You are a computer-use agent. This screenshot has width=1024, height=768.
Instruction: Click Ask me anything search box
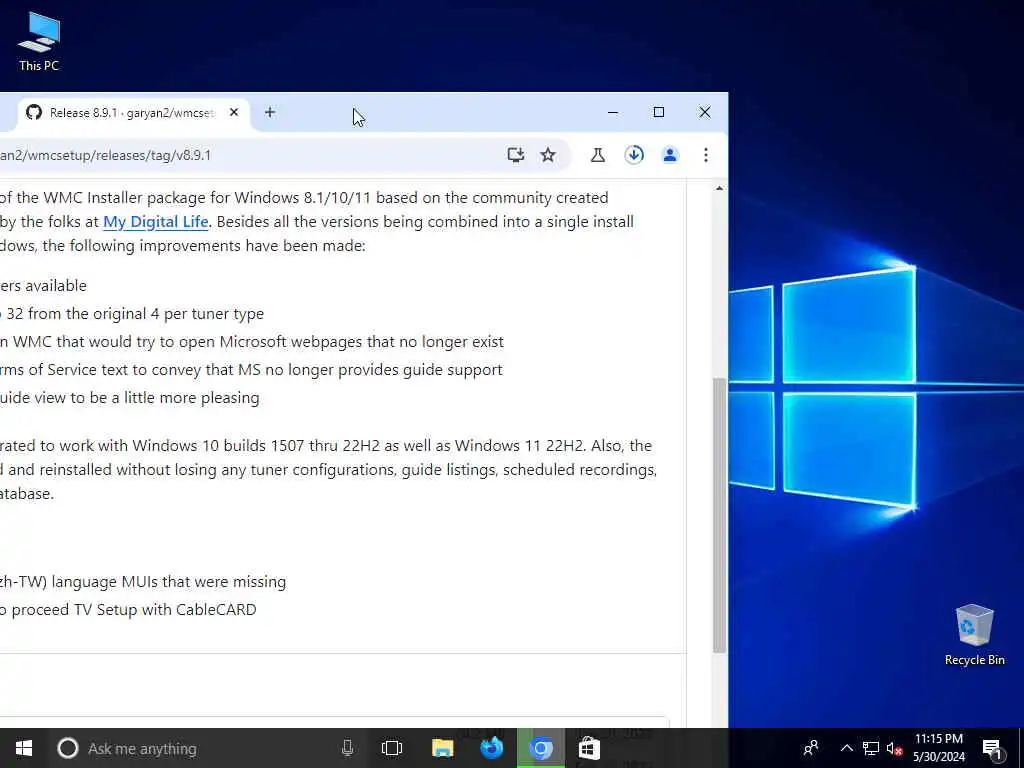[x=208, y=748]
